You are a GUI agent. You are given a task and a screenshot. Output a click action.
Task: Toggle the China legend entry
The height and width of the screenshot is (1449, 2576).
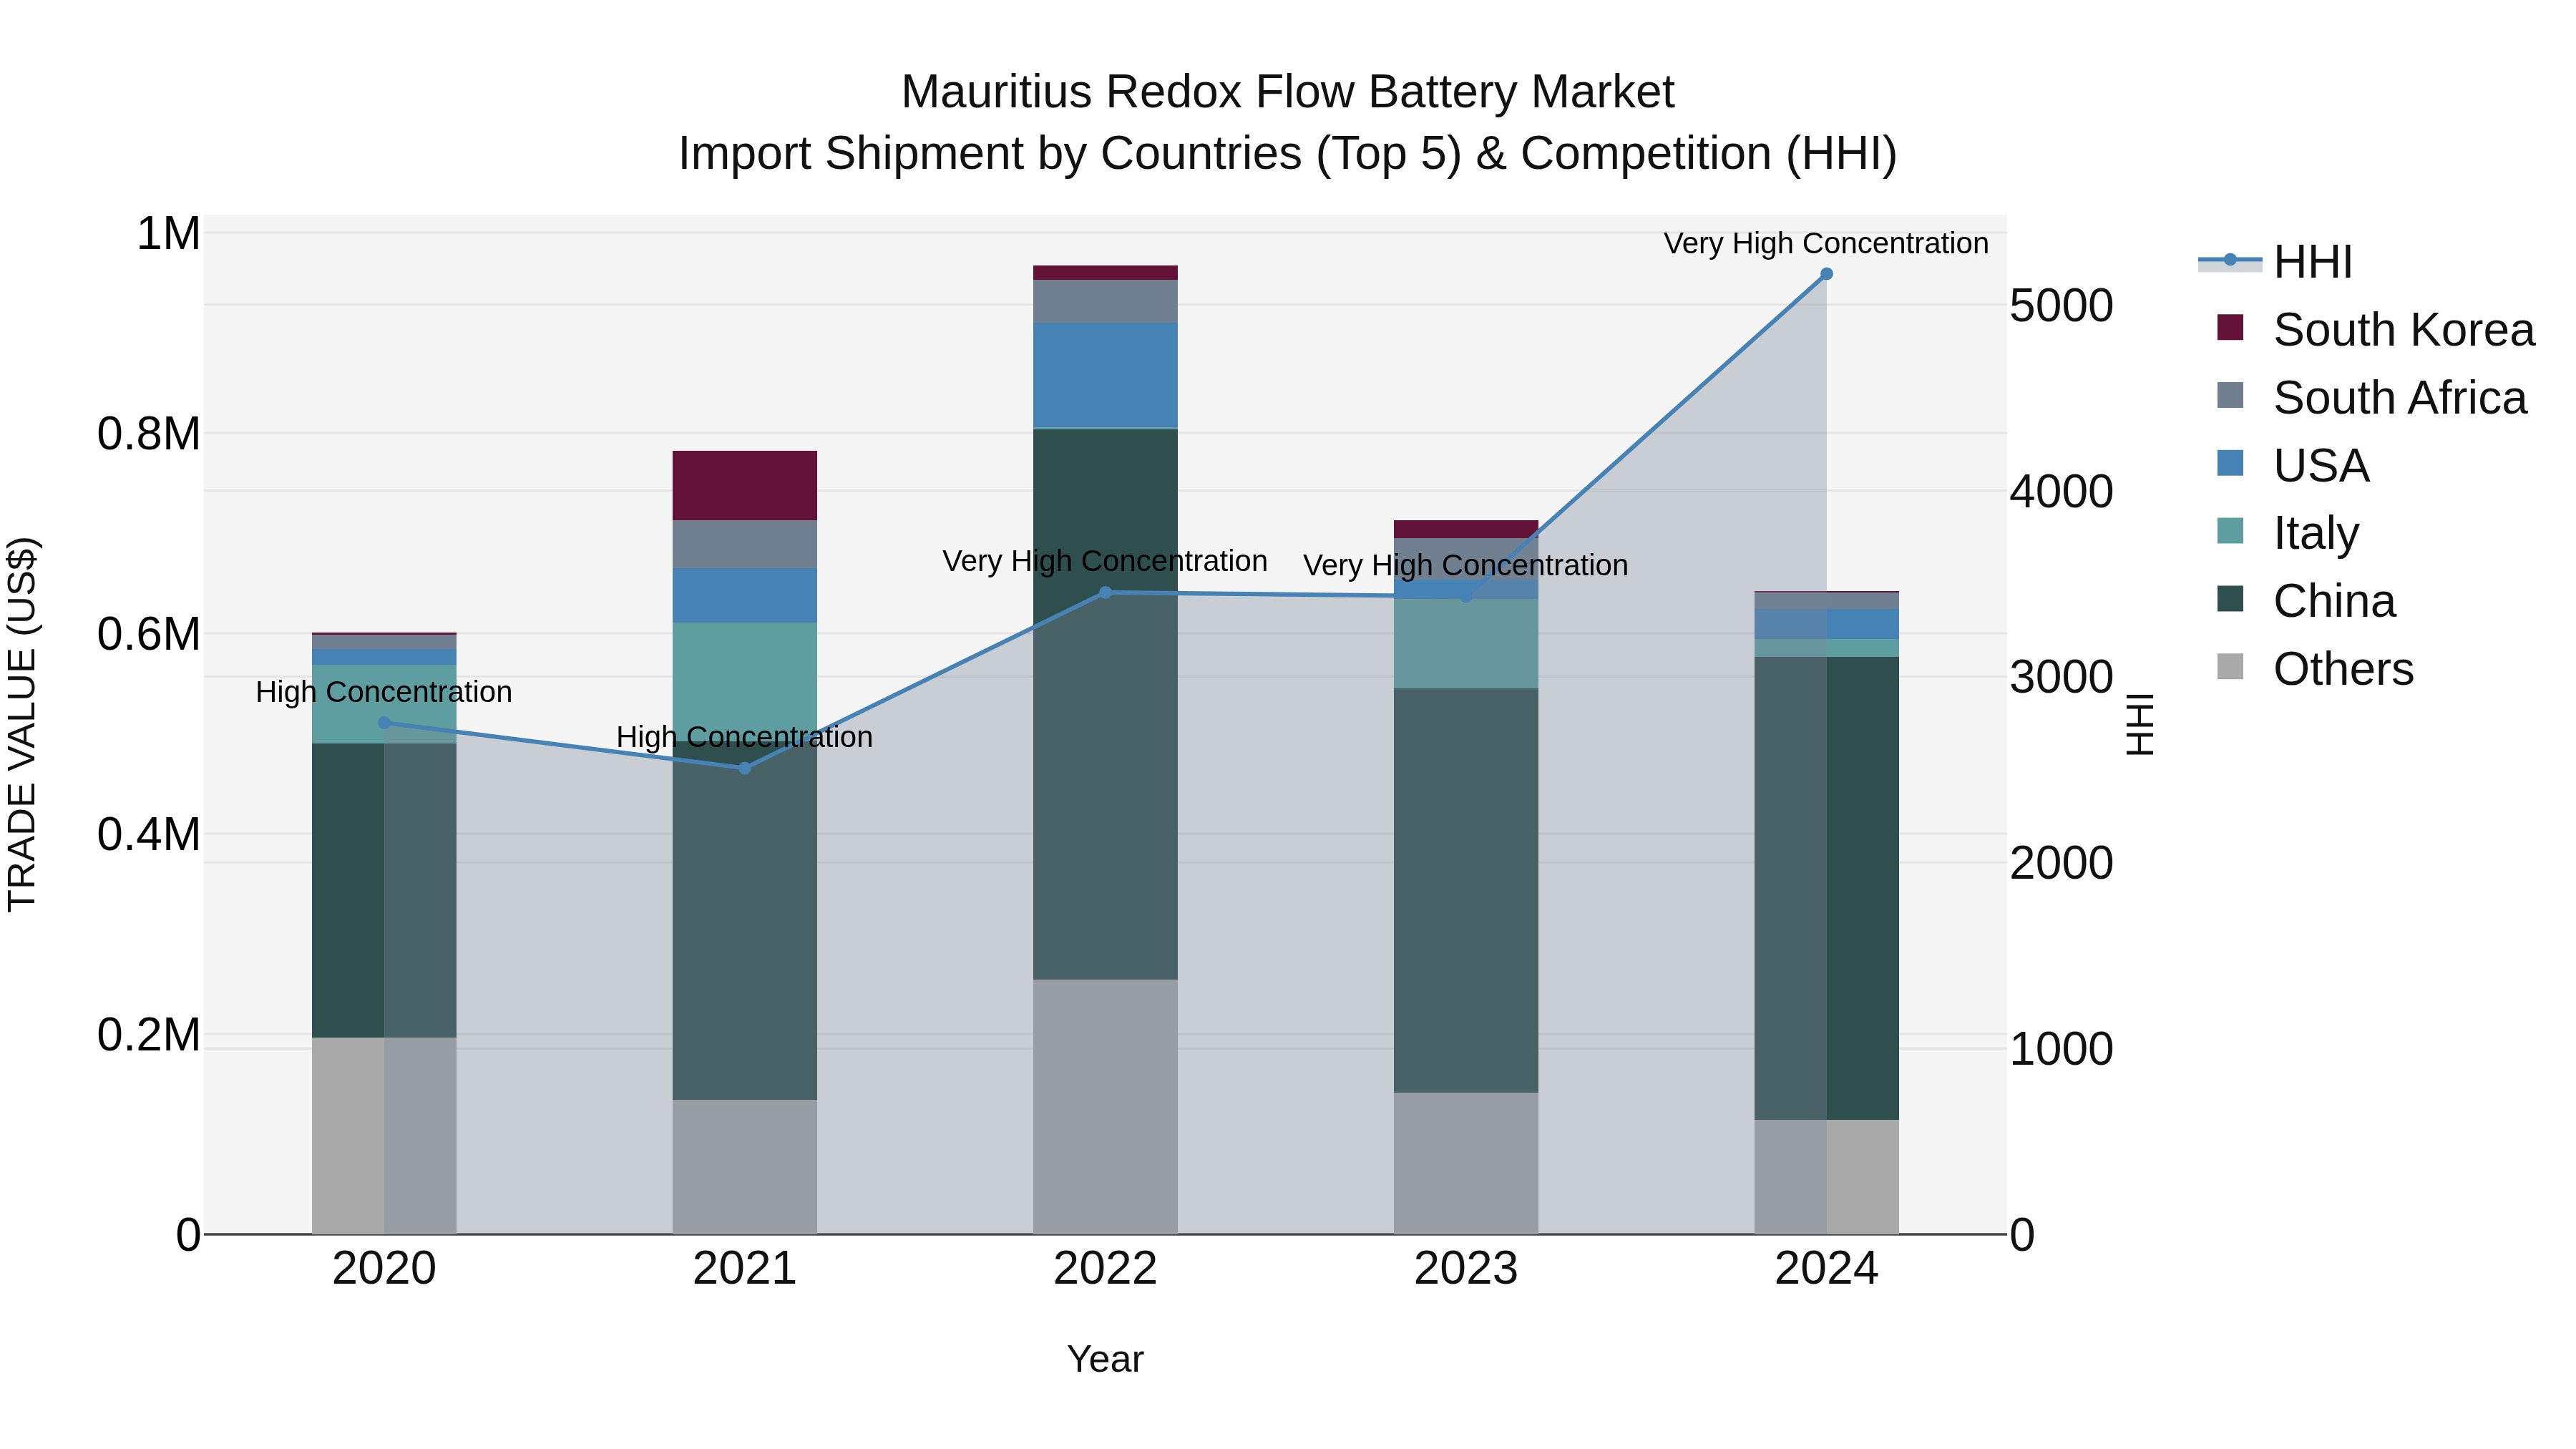2306,601
